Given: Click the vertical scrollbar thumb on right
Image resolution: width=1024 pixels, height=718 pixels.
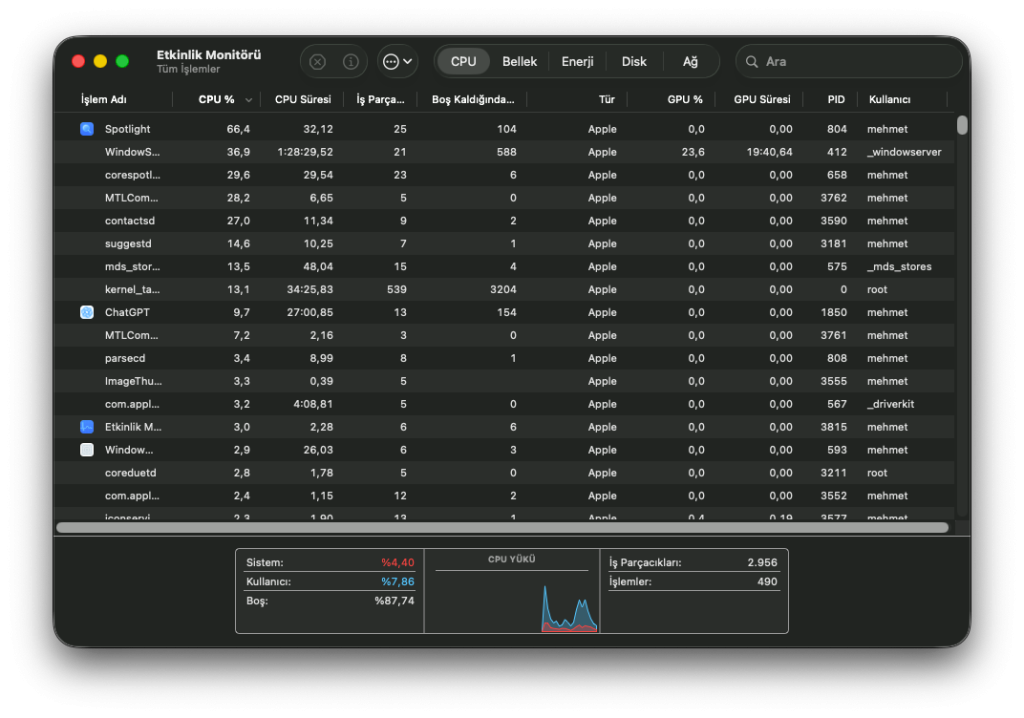Looking at the screenshot, I should 962,126.
